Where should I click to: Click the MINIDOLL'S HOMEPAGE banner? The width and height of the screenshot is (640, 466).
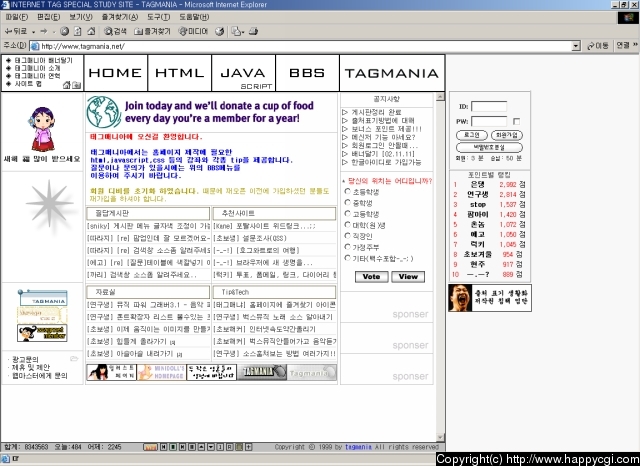pos(161,372)
